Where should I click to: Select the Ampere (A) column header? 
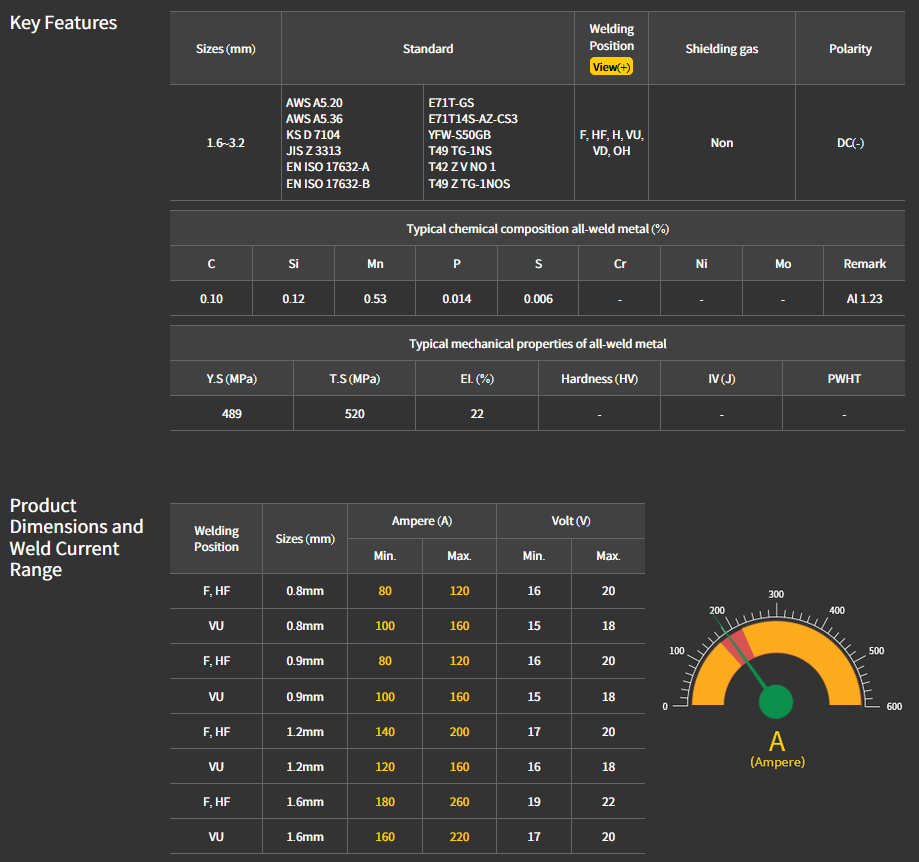[x=422, y=521]
